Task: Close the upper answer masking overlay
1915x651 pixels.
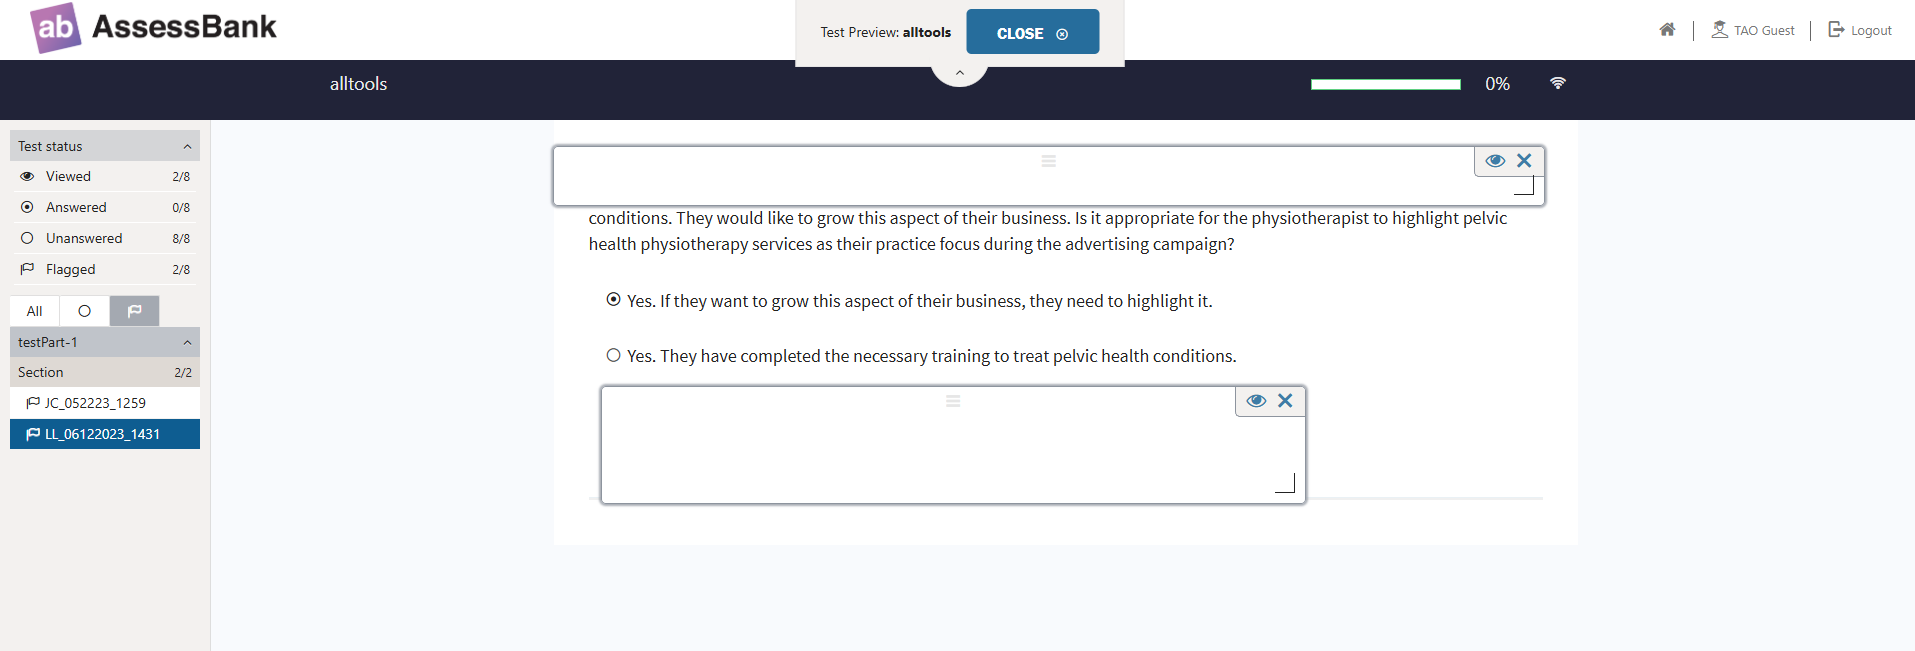Action: (1524, 160)
